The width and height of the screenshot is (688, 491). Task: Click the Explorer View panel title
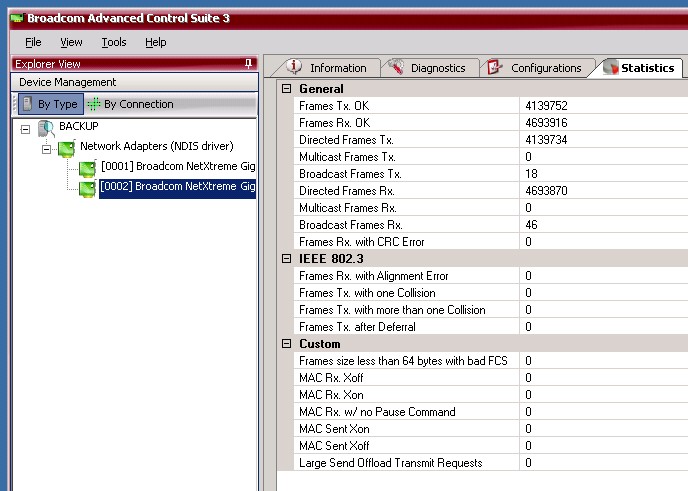[48, 64]
